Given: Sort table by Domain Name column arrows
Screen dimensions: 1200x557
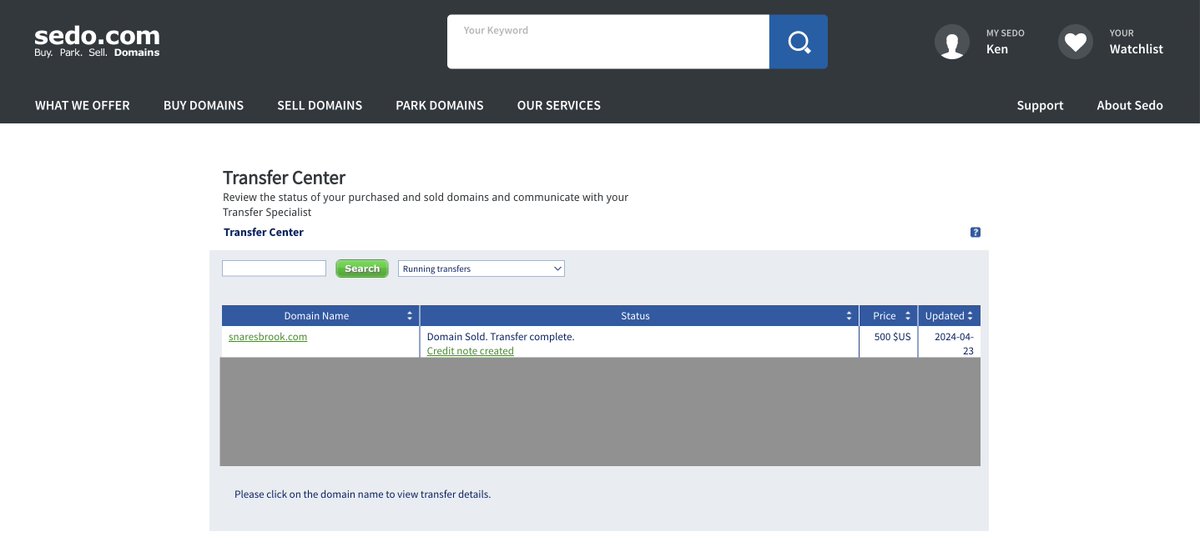Looking at the screenshot, I should point(410,316).
